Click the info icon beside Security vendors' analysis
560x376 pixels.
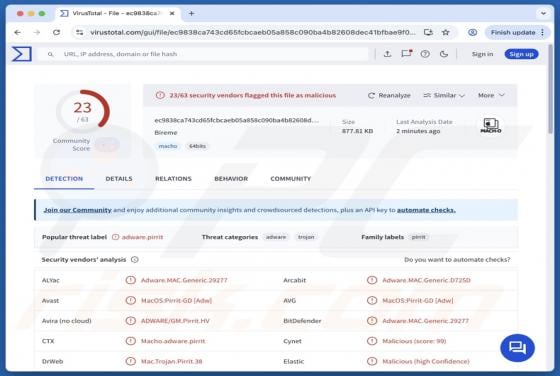click(135, 260)
